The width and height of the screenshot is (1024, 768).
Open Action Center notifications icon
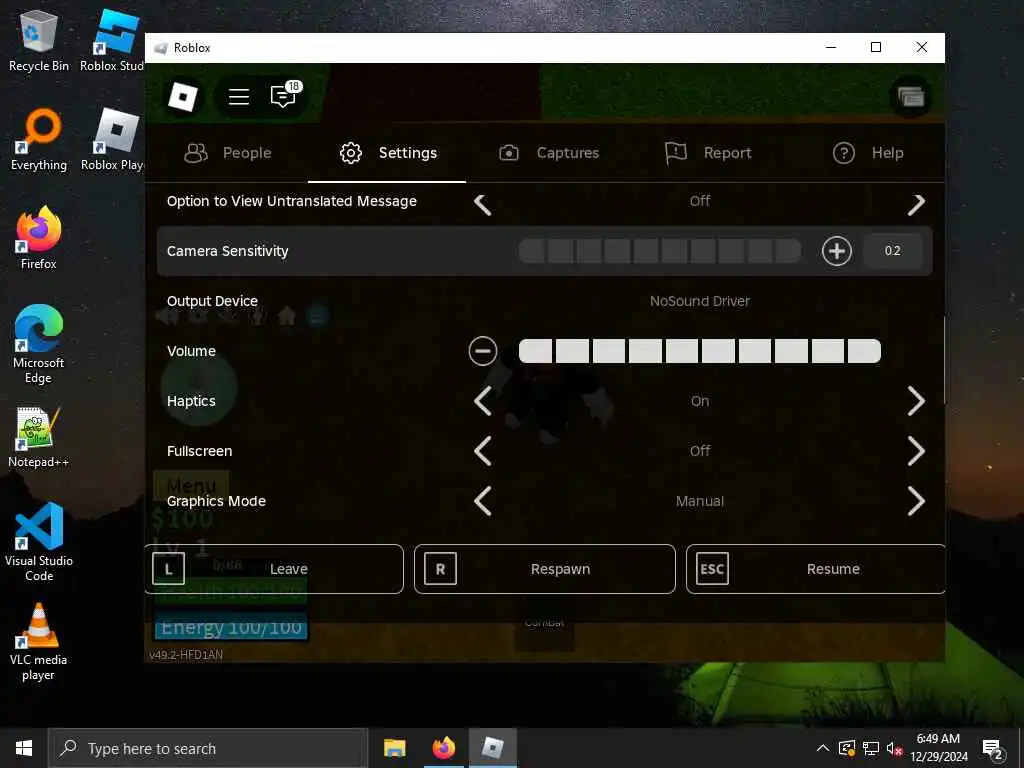[x=993, y=748]
